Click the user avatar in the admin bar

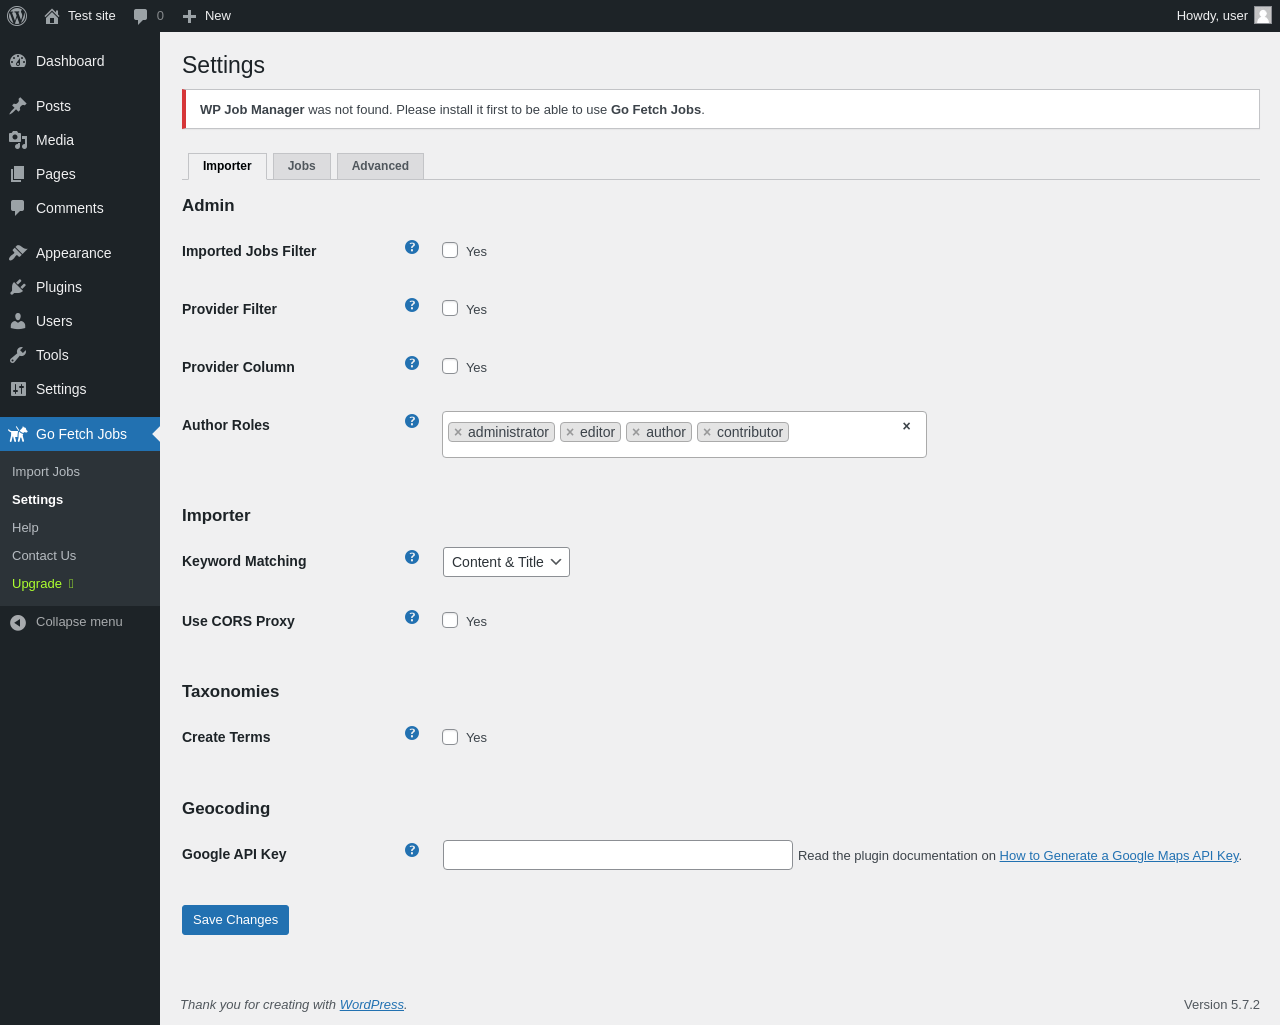point(1263,15)
